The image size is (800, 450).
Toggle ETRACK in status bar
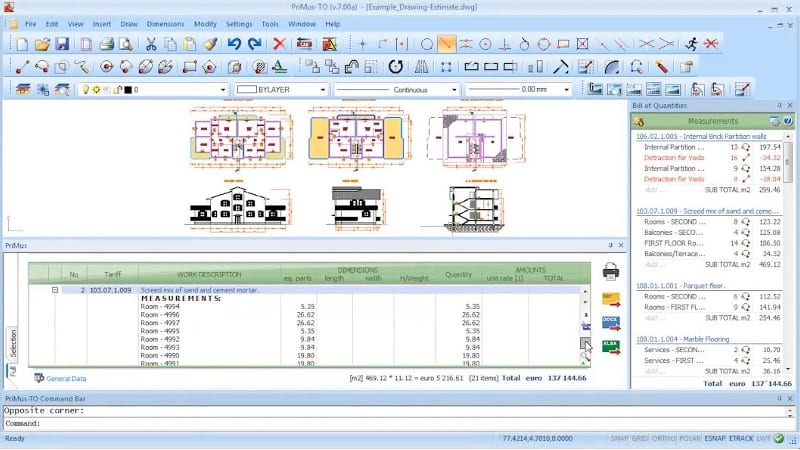741,438
